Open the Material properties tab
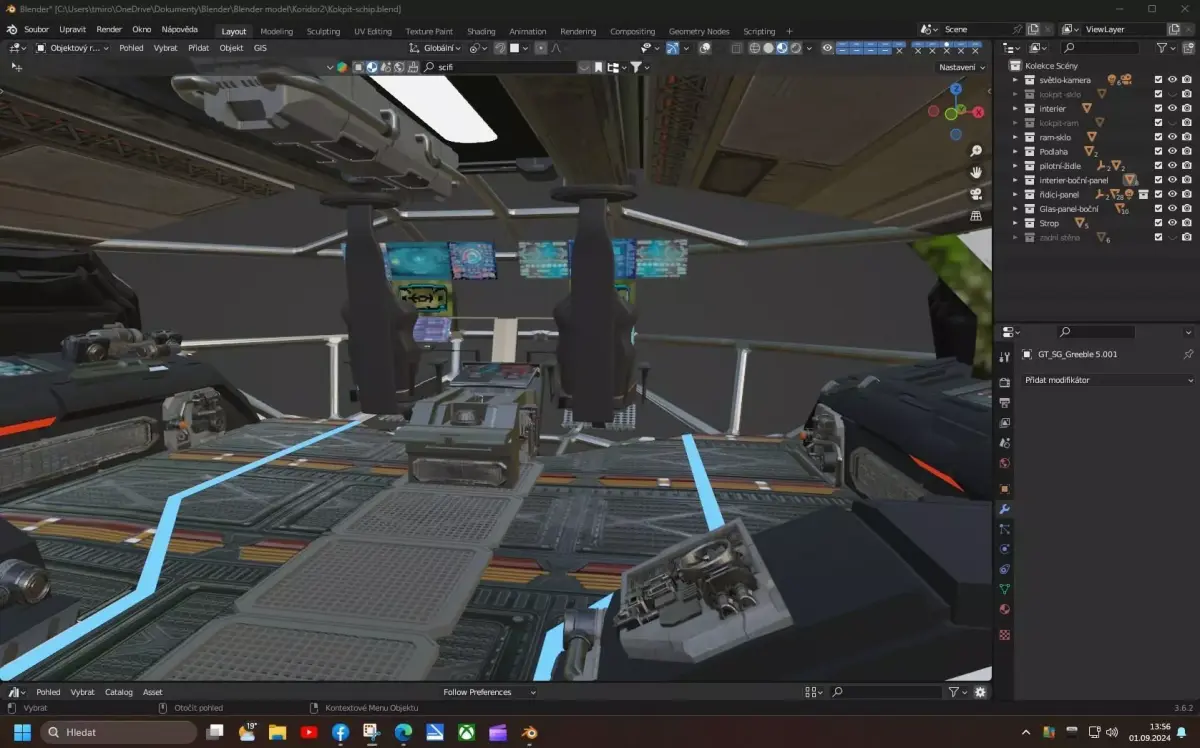The width and height of the screenshot is (1200, 748). [x=1005, y=609]
